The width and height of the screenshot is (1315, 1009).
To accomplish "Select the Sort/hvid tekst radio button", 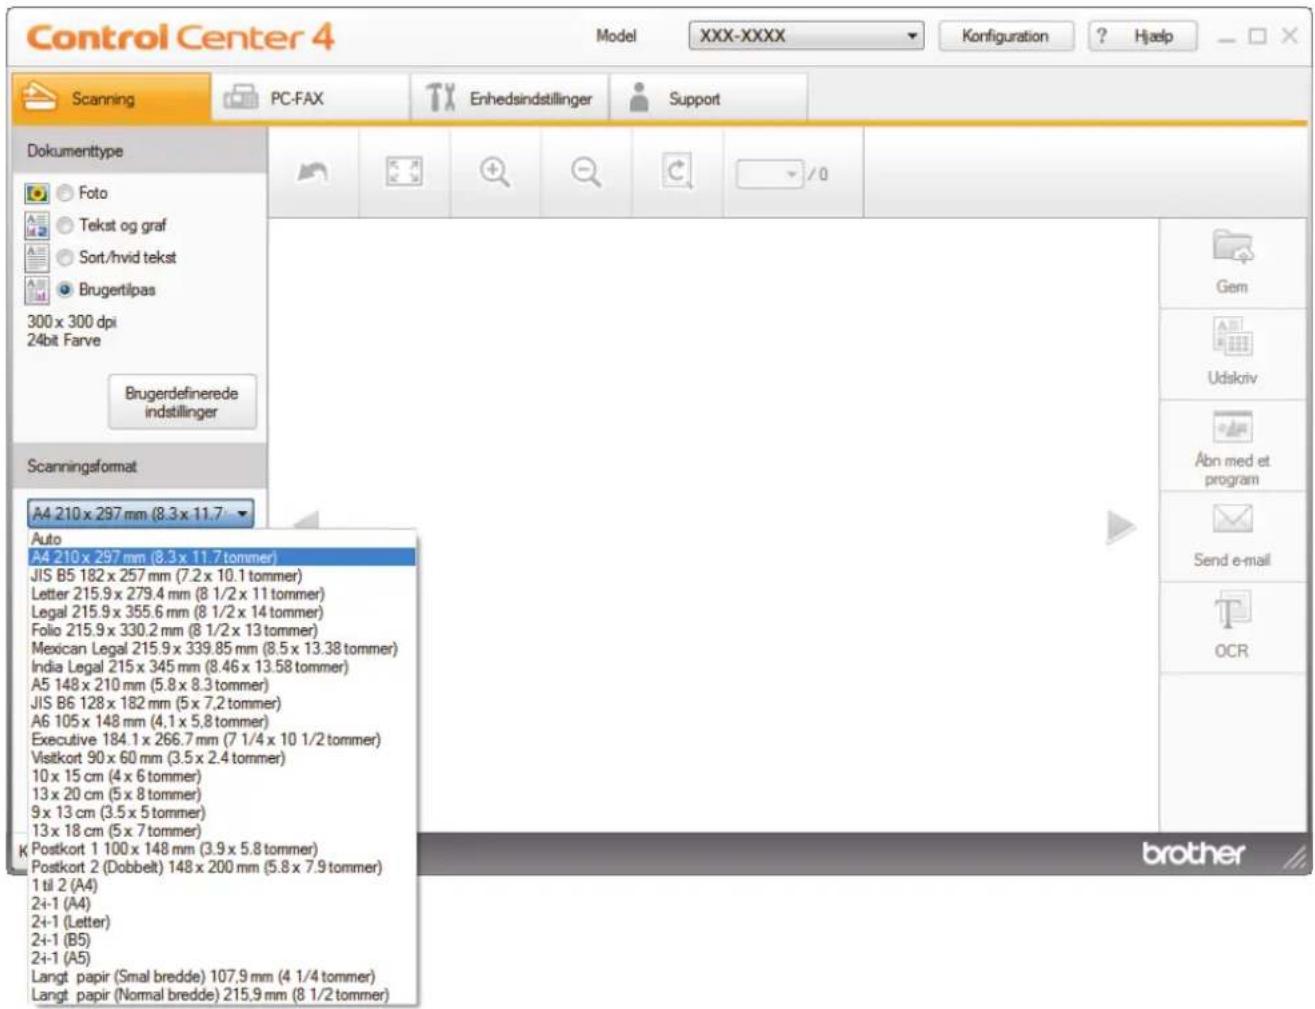I will (x=65, y=258).
